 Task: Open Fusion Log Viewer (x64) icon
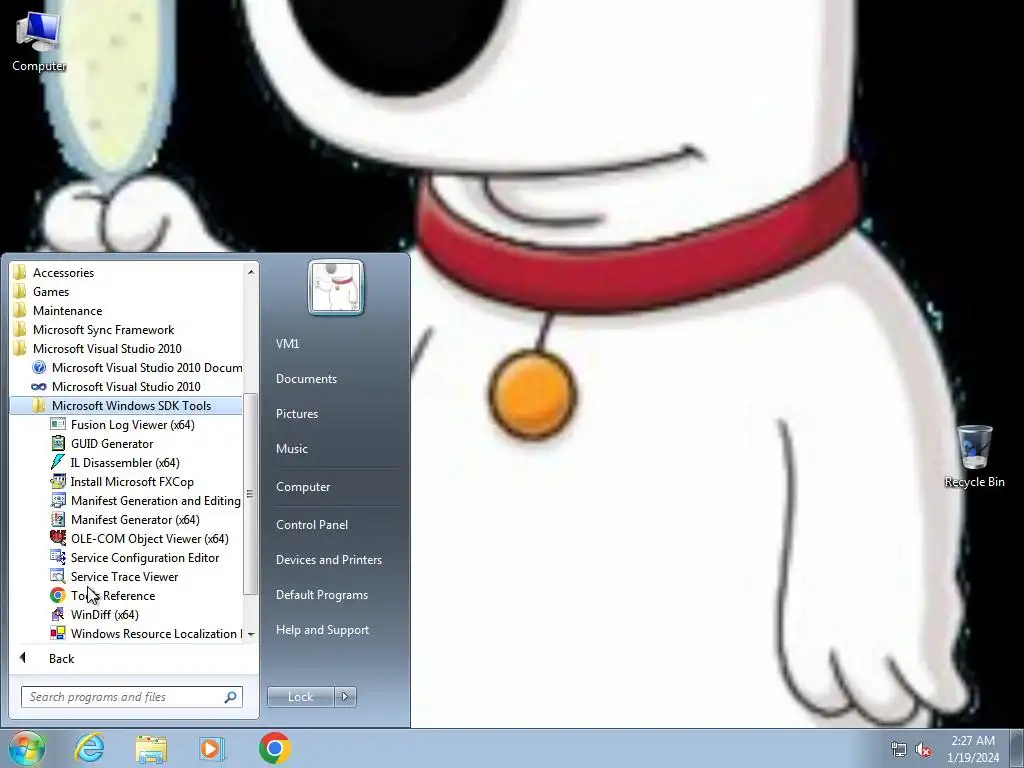[57, 425]
